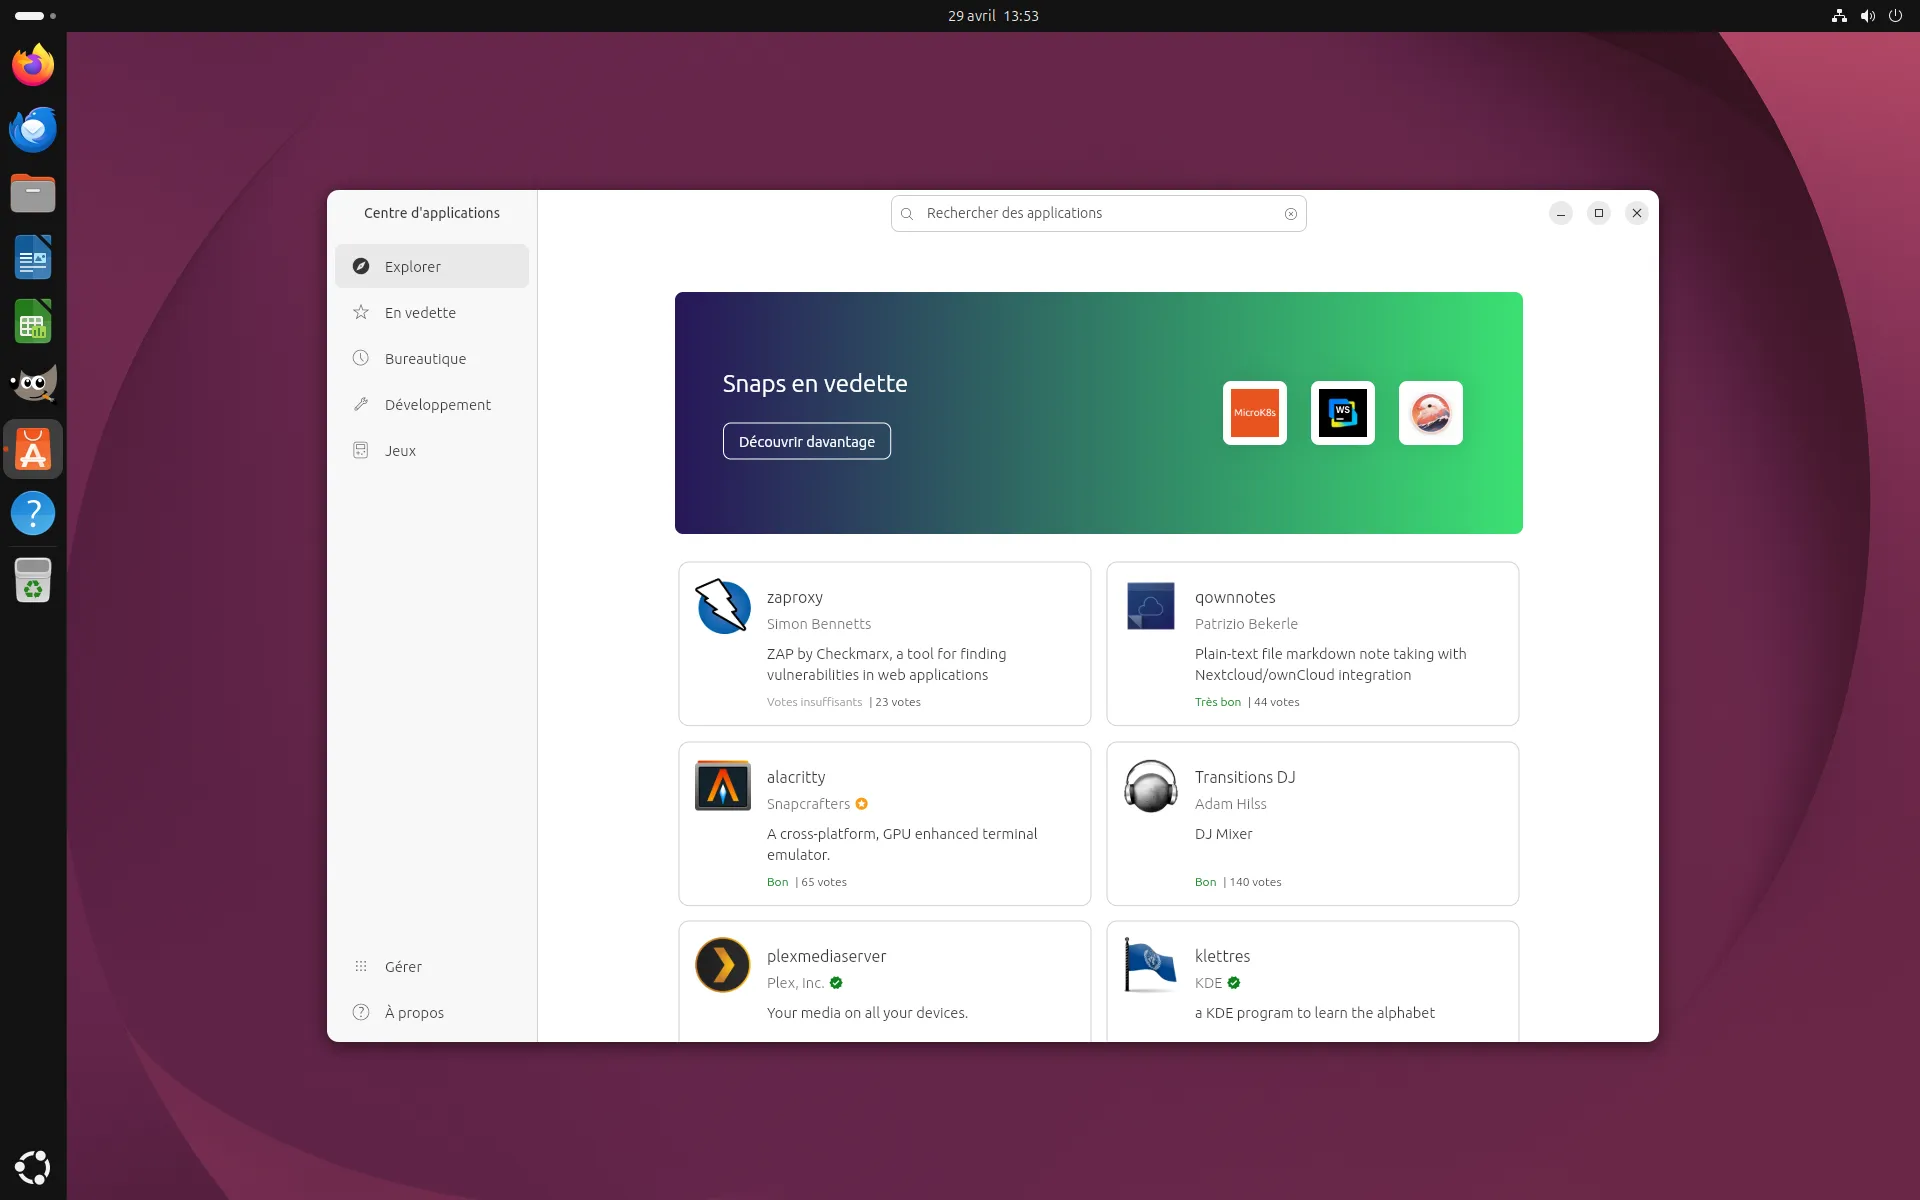Open the klettres app title
This screenshot has height=1200, width=1920.
[x=1222, y=956]
